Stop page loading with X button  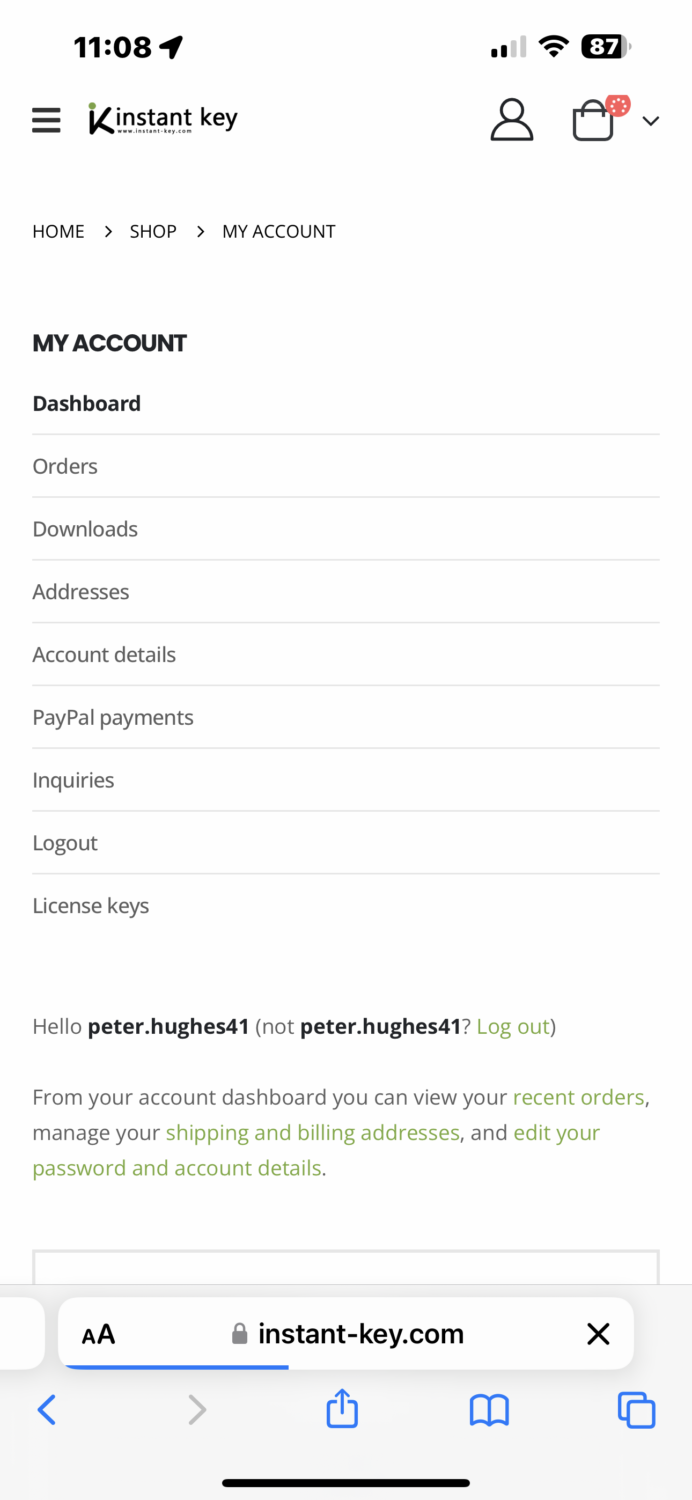[x=598, y=1333]
